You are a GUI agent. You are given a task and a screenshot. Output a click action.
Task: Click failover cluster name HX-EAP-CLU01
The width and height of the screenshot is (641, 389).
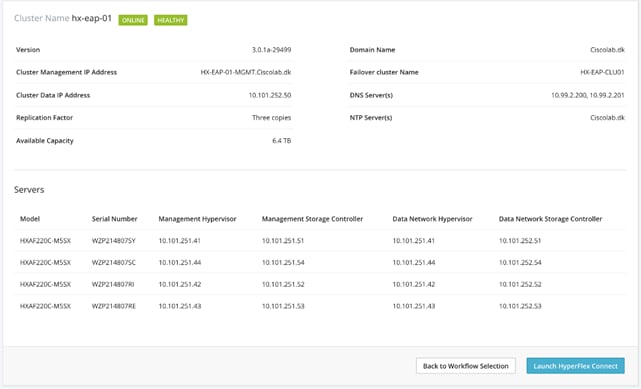(602, 72)
